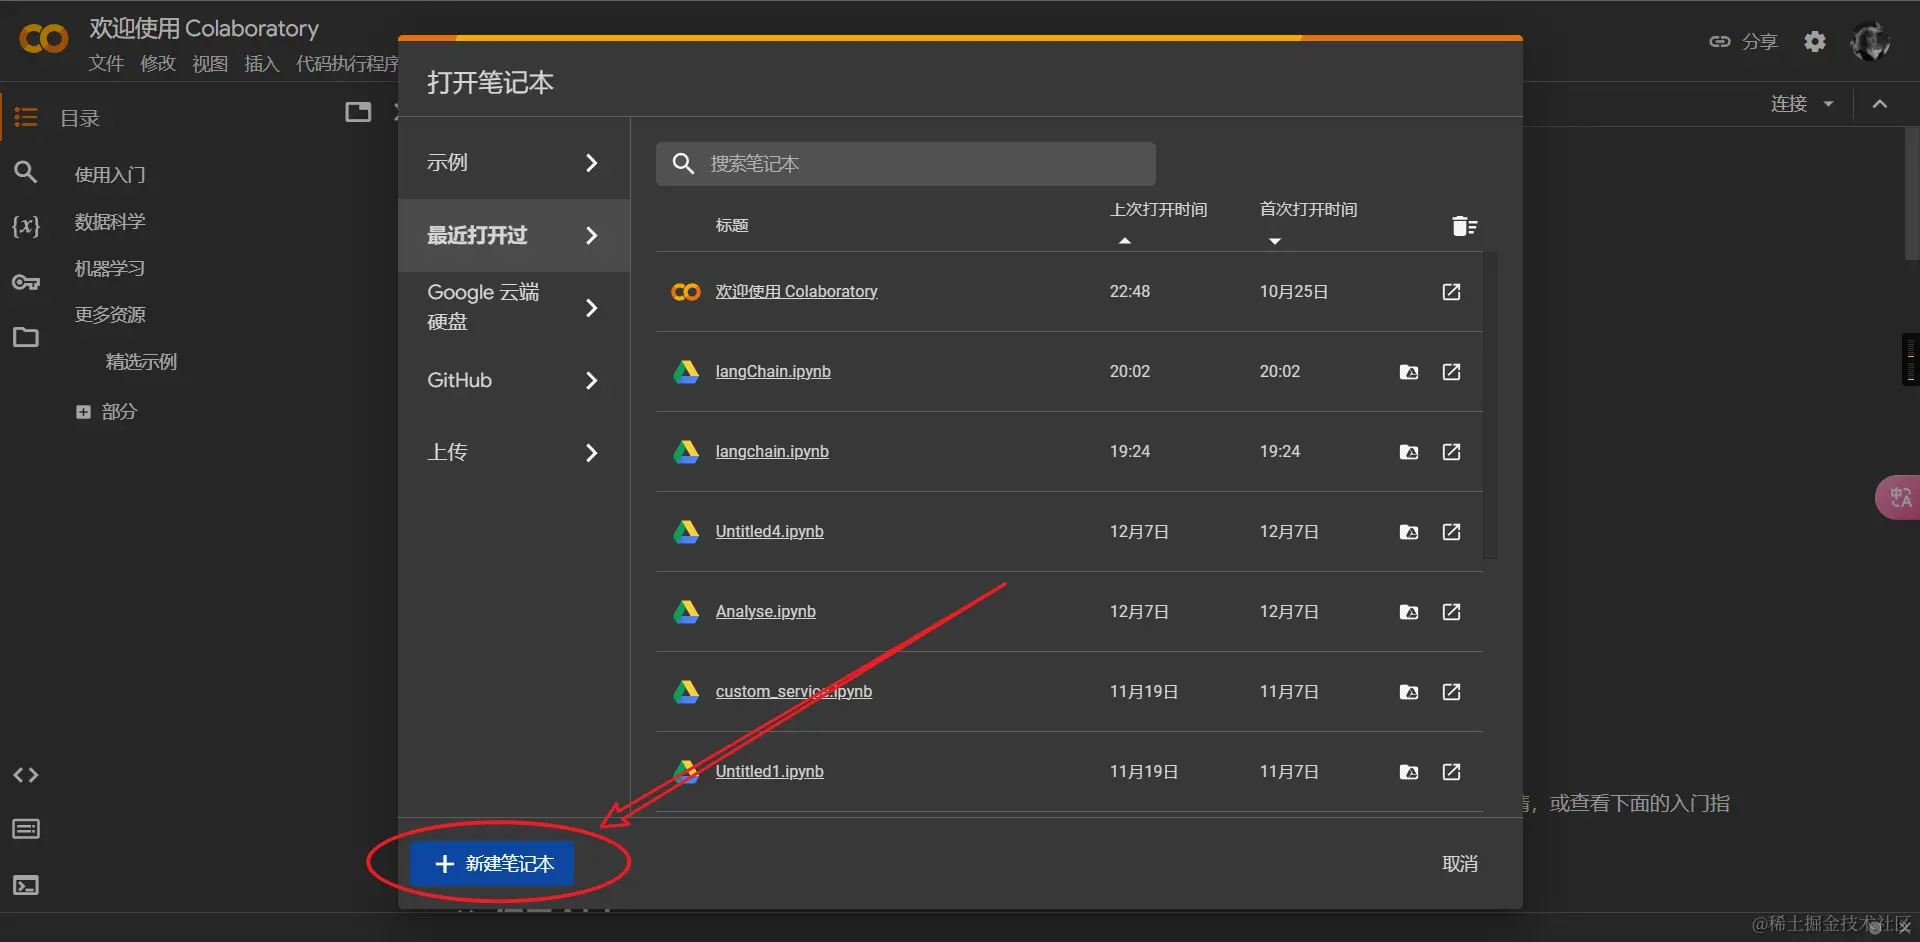Click the 搜索笔记本 search field

pyautogui.click(x=906, y=164)
